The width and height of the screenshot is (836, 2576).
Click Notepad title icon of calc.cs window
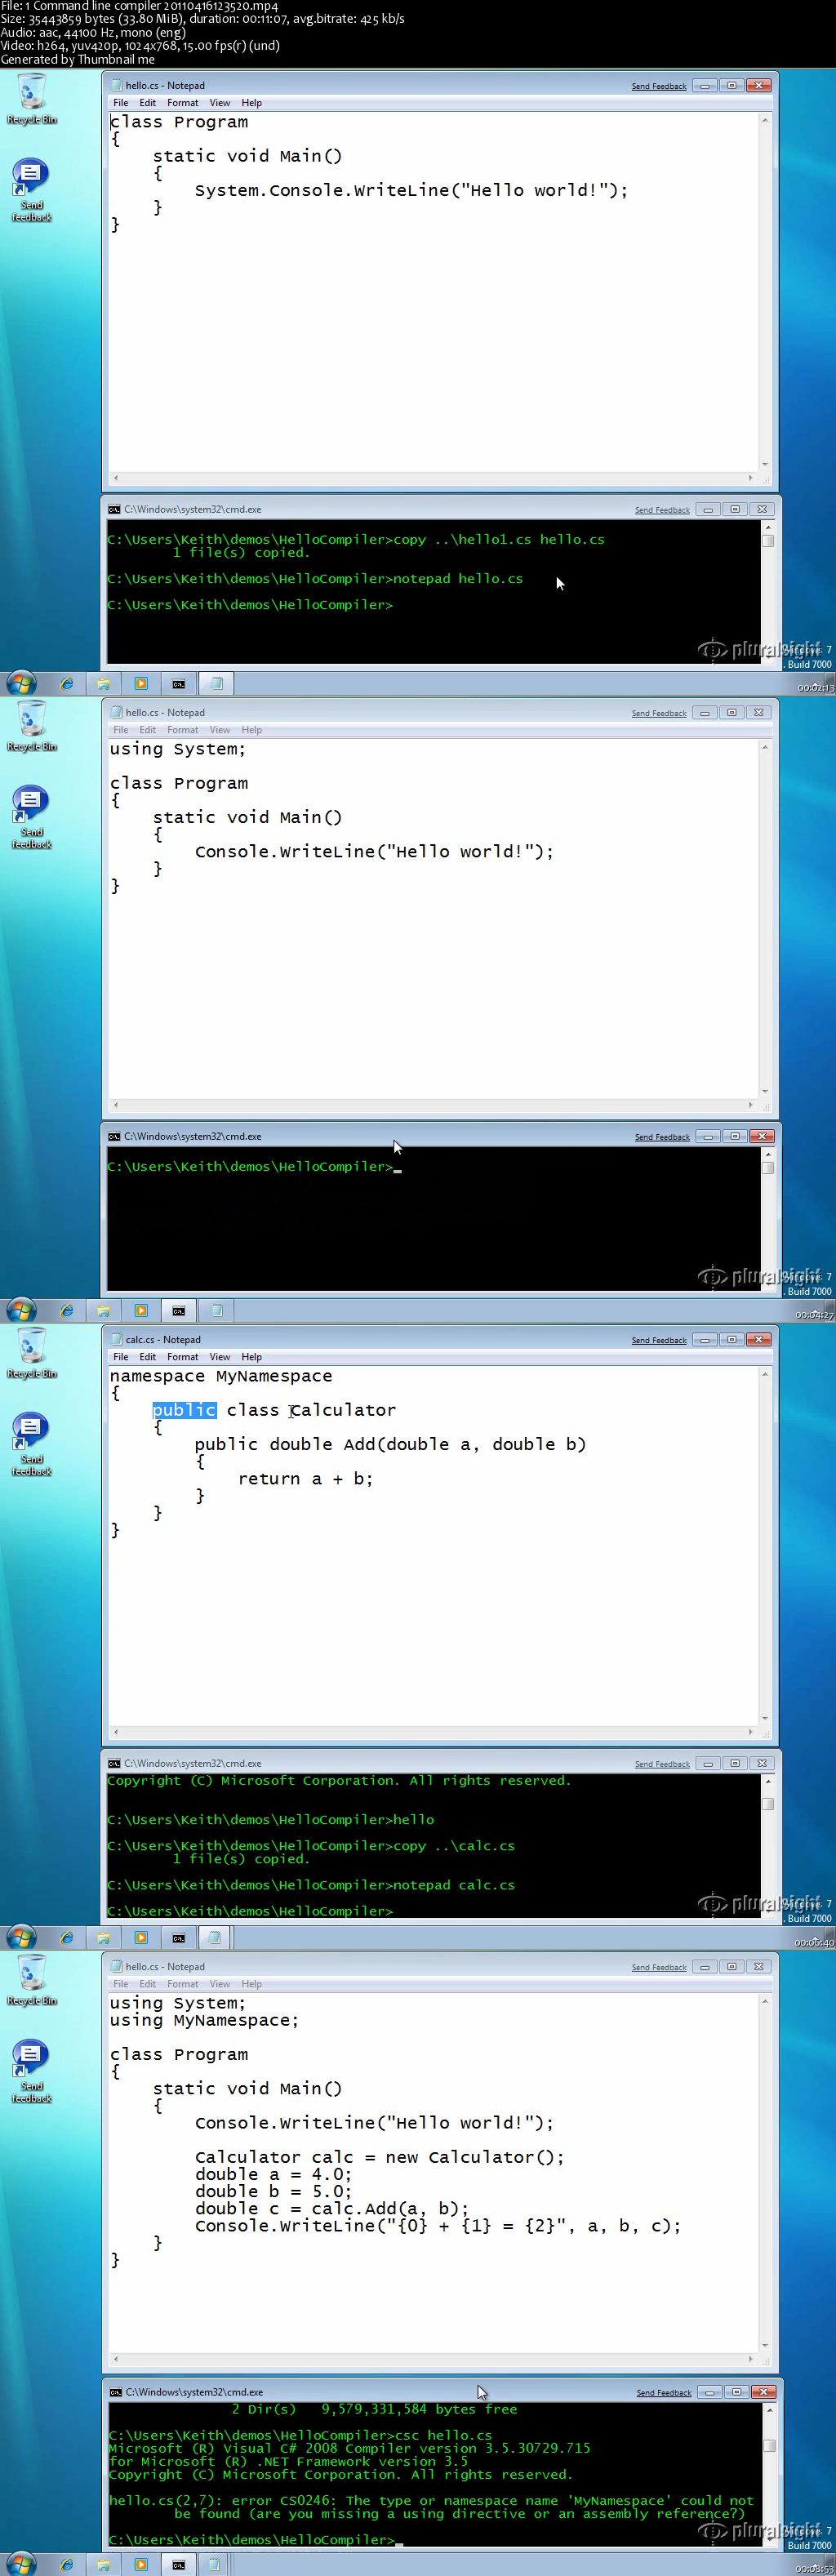(117, 1340)
